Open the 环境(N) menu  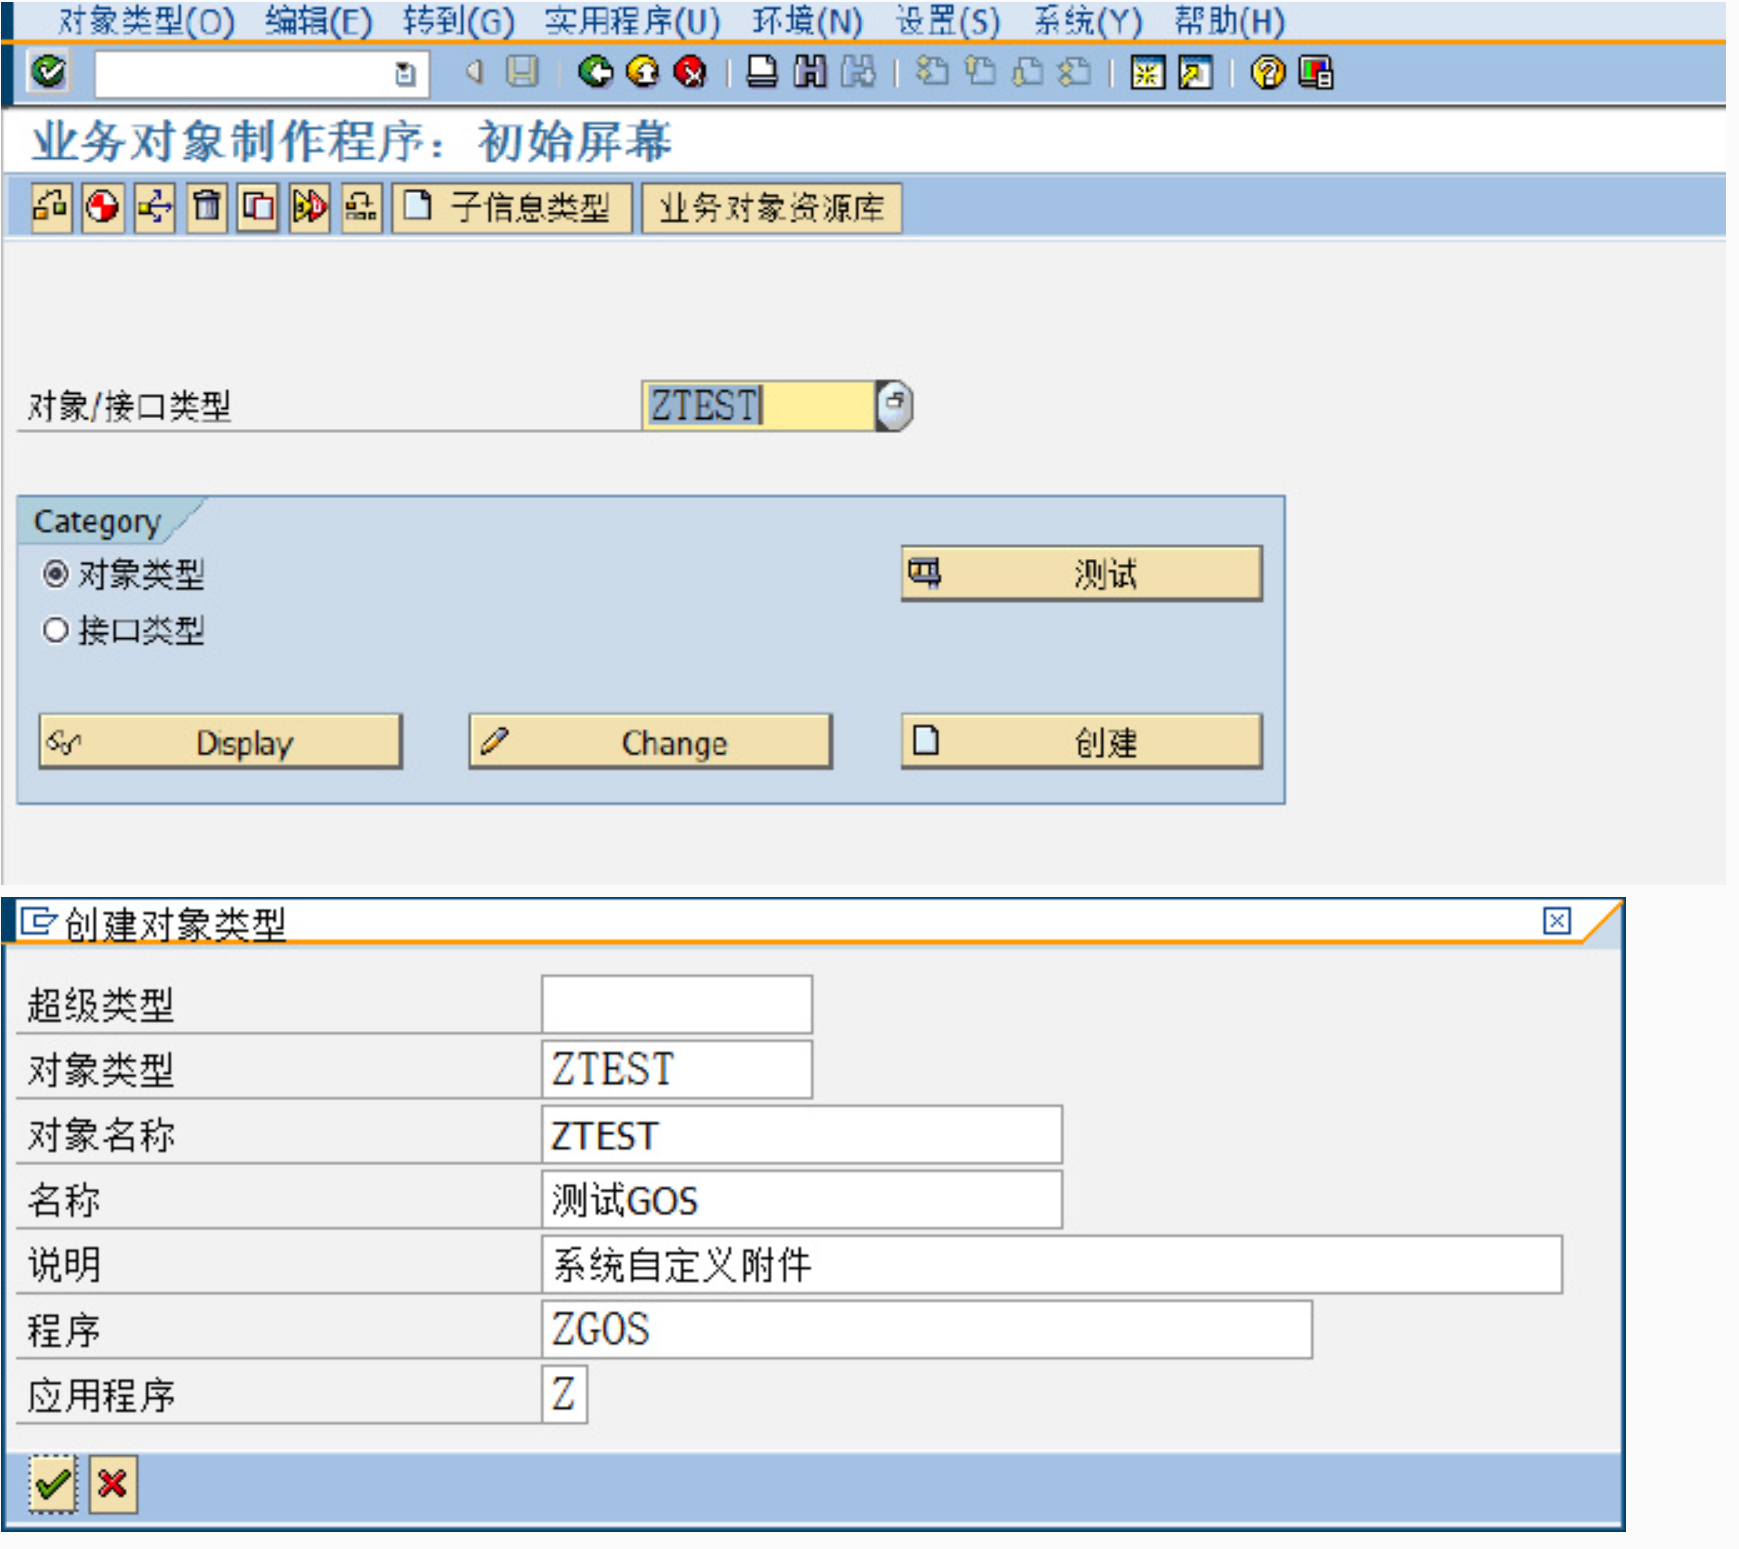pos(807,21)
